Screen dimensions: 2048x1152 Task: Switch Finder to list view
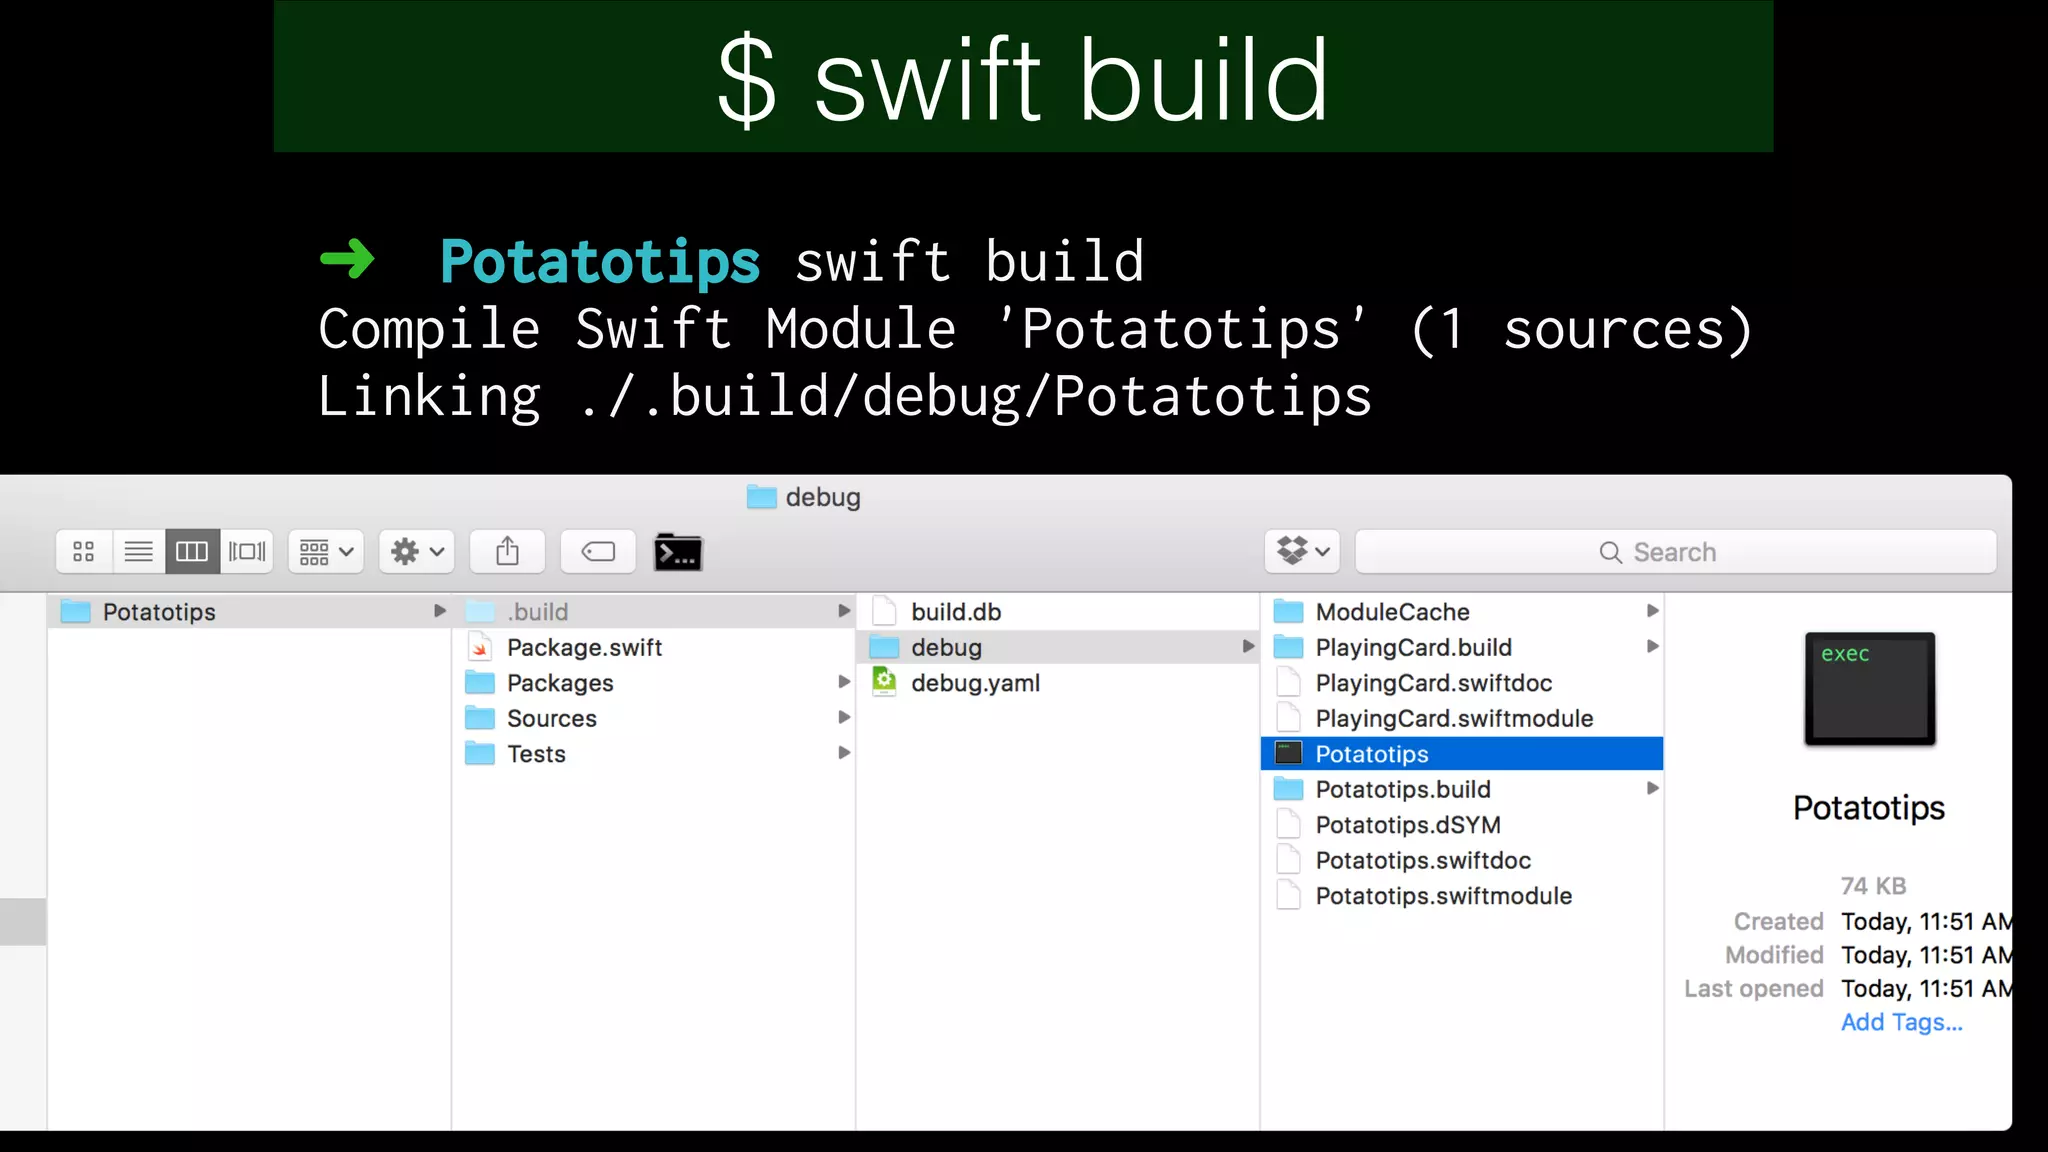138,552
